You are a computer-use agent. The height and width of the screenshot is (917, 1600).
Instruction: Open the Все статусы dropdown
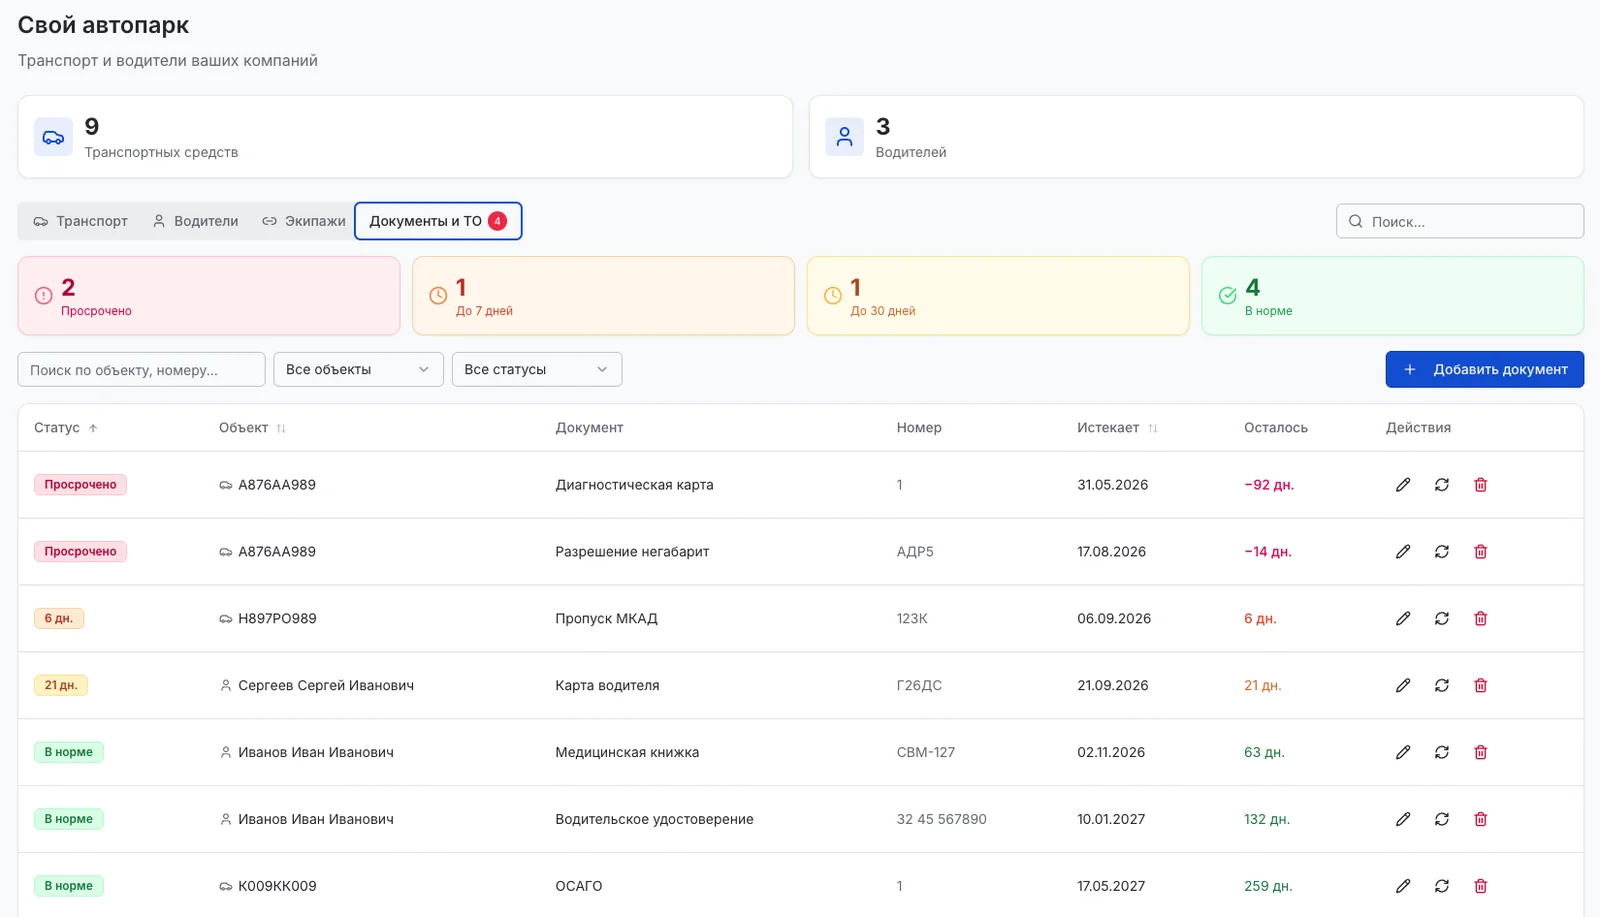(x=537, y=369)
